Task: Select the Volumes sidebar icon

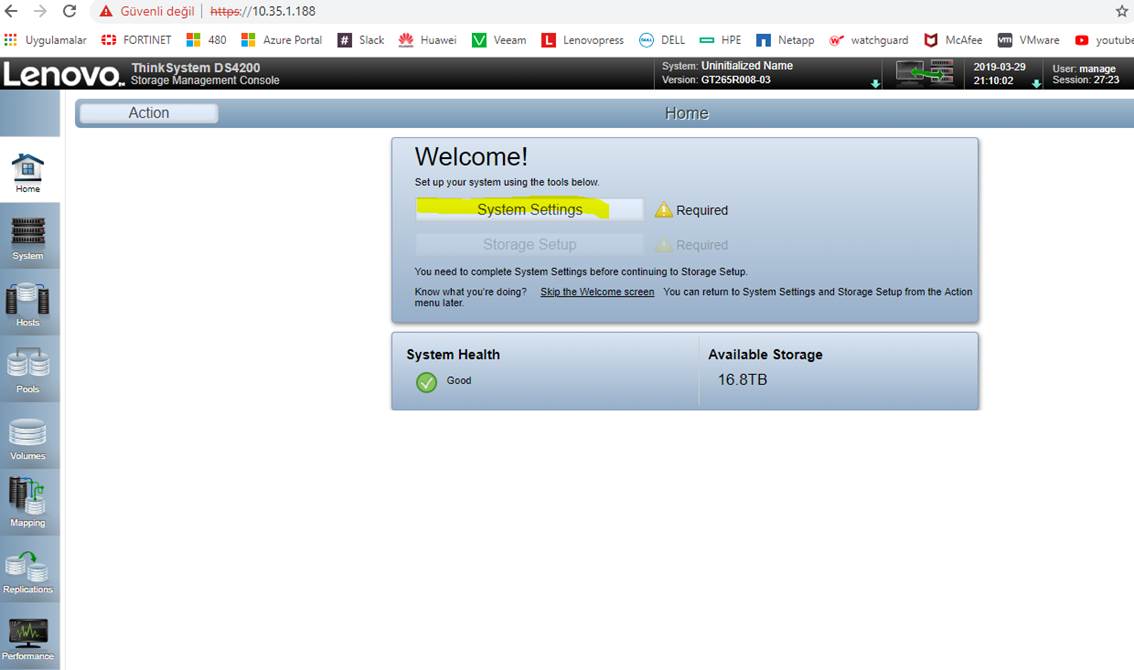Action: pos(28,438)
